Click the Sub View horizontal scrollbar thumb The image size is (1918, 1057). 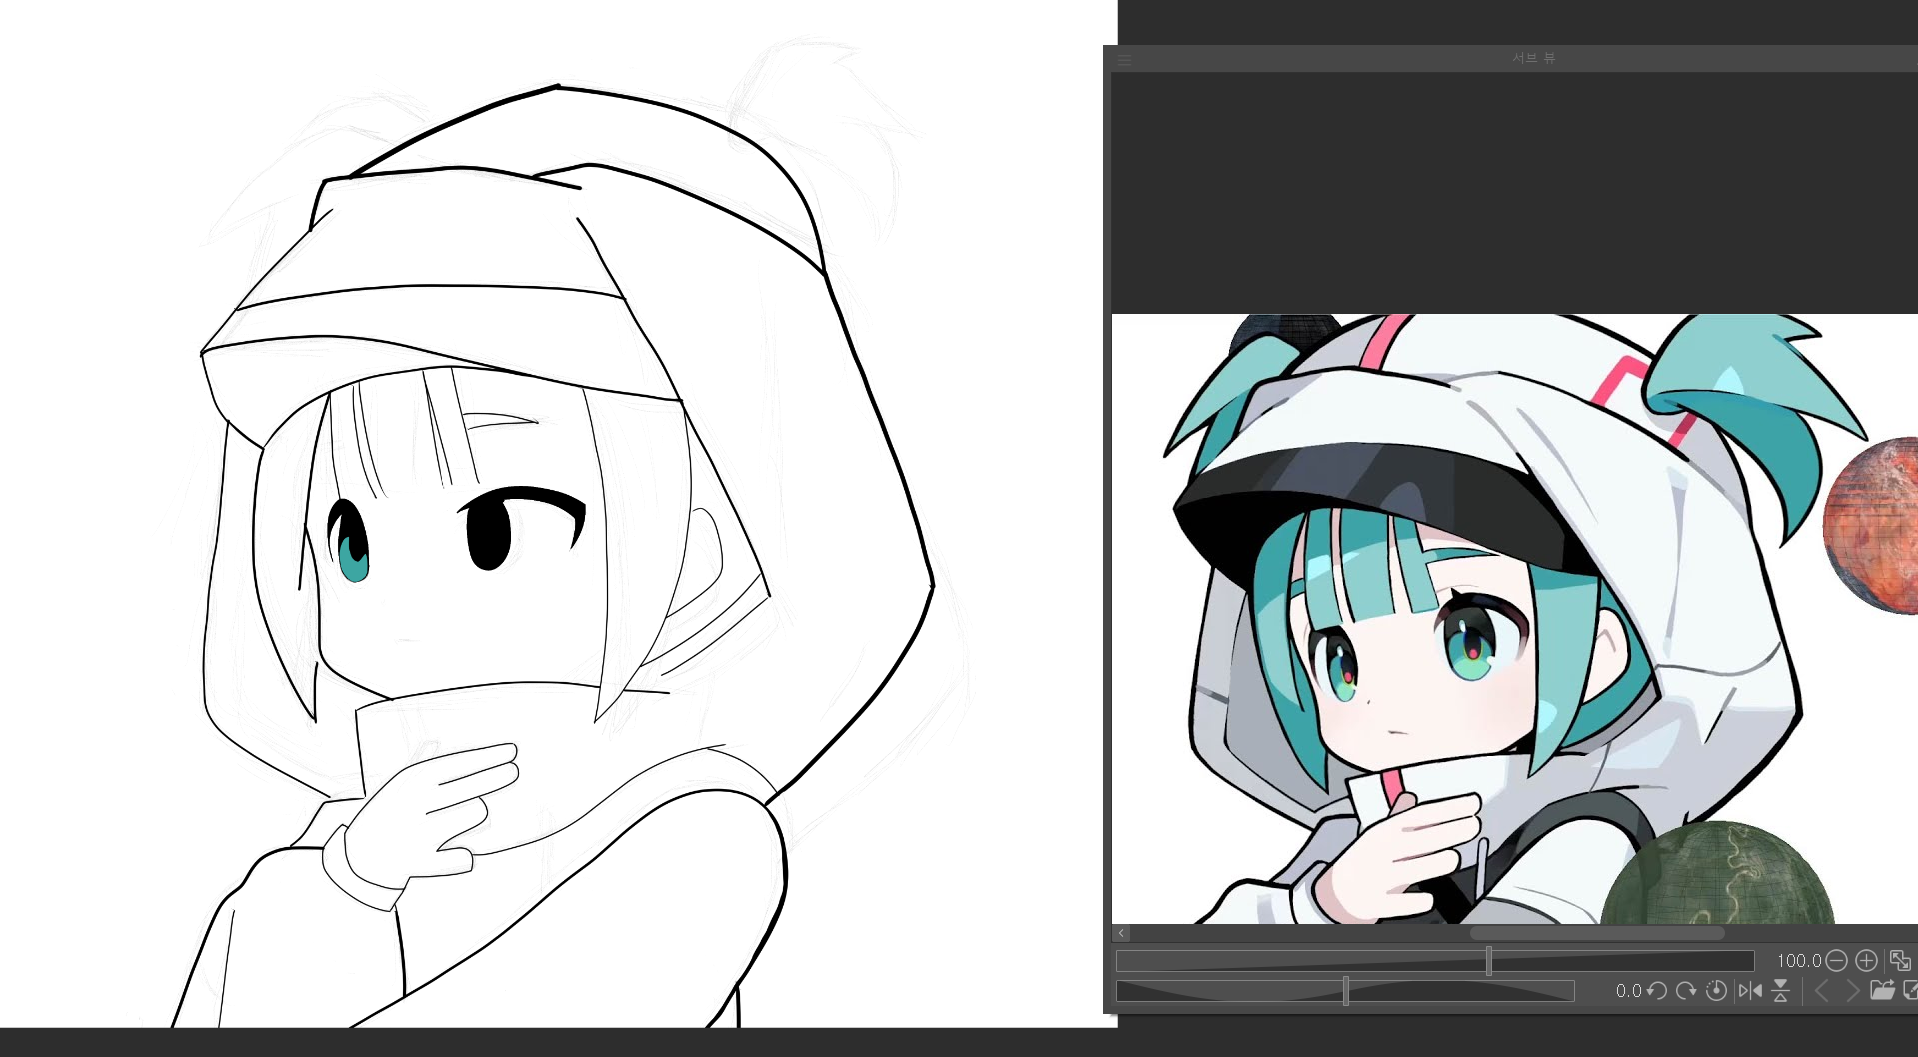click(1597, 933)
